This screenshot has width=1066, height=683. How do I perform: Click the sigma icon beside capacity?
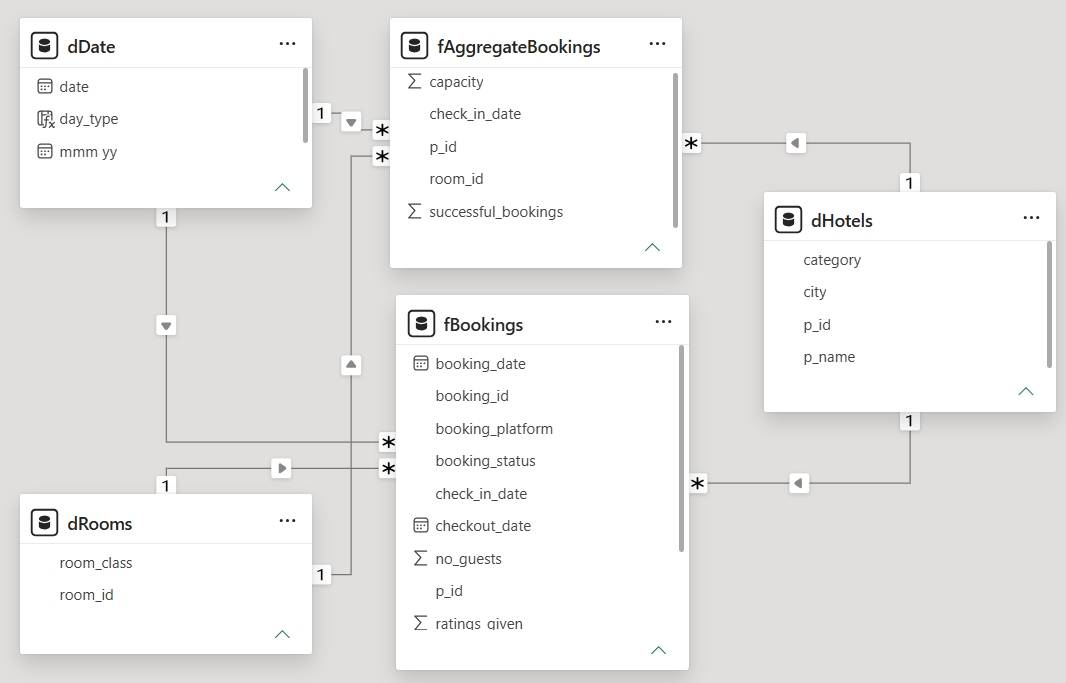coord(414,82)
